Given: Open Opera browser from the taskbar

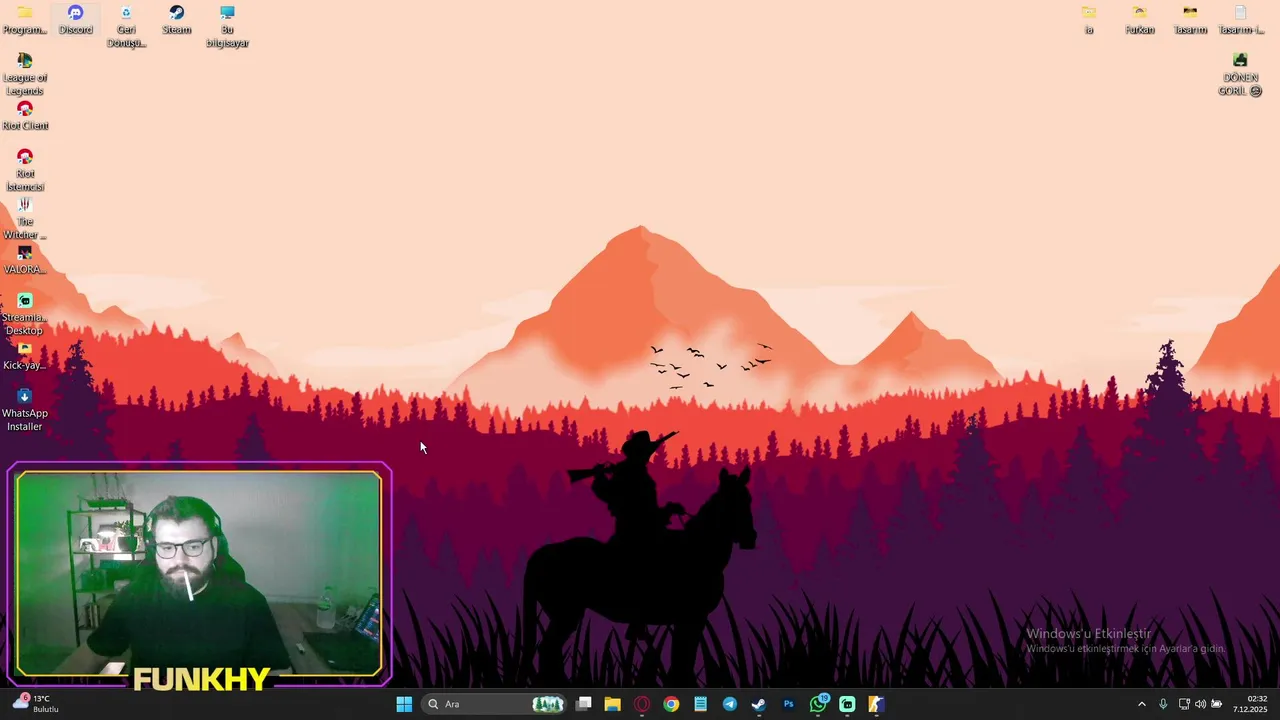Looking at the screenshot, I should coord(642,704).
